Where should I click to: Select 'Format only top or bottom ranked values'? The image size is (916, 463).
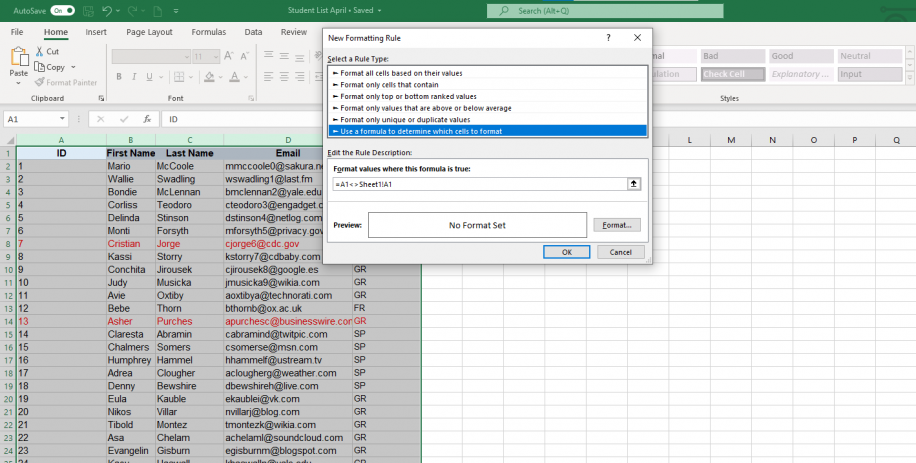click(488, 96)
